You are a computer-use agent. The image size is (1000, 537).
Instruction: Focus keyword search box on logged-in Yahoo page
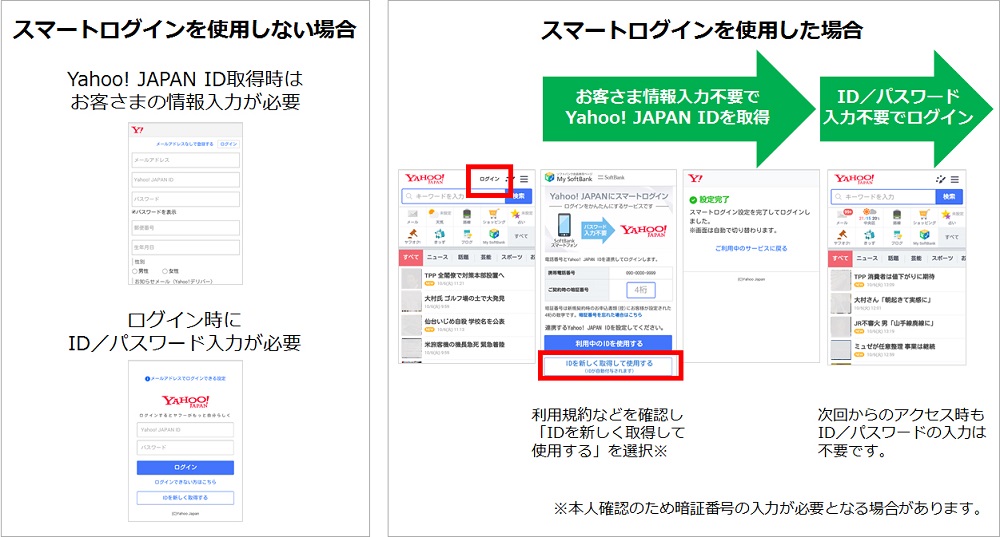pos(883,197)
